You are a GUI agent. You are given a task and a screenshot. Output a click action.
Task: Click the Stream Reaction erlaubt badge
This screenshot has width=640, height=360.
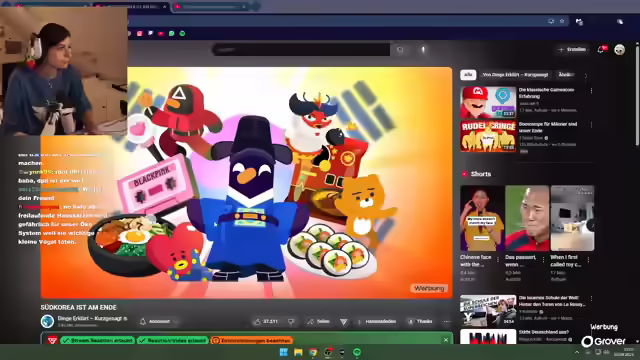click(97, 340)
